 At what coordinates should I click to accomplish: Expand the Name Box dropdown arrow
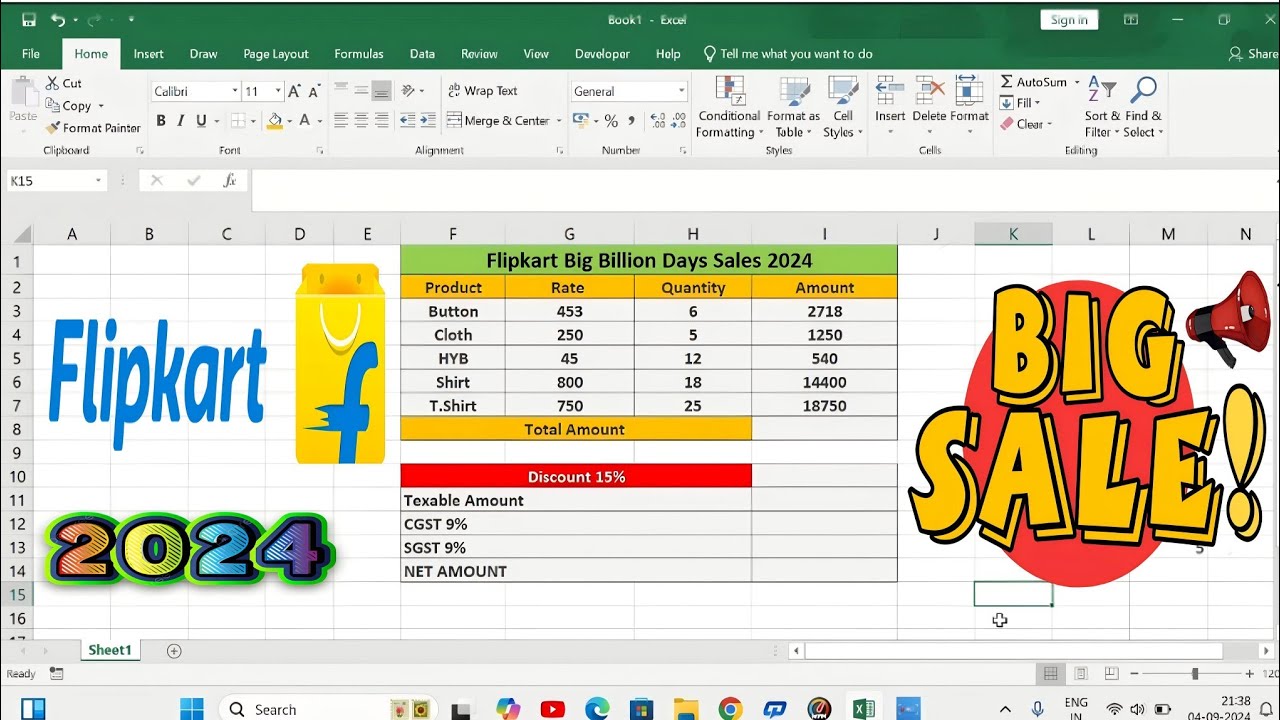(98, 181)
